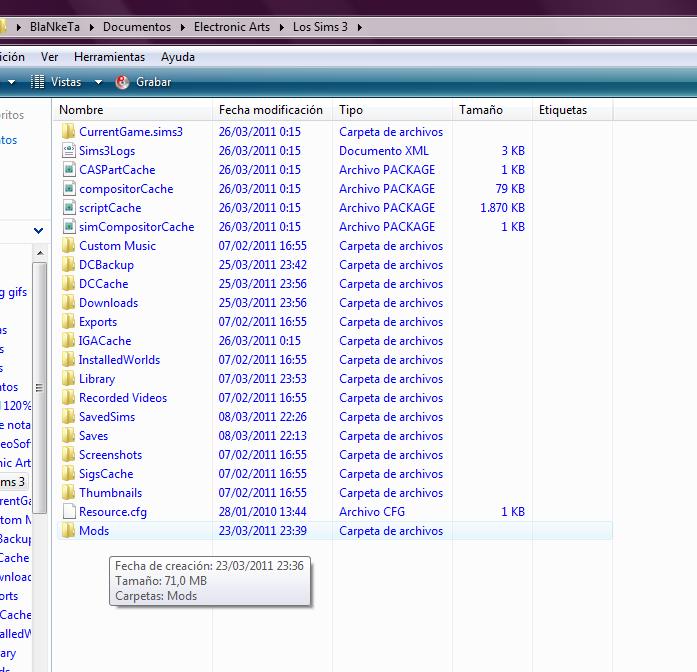This screenshot has height=672, width=697.
Task: Click the Saves folder icon
Action: 67,436
